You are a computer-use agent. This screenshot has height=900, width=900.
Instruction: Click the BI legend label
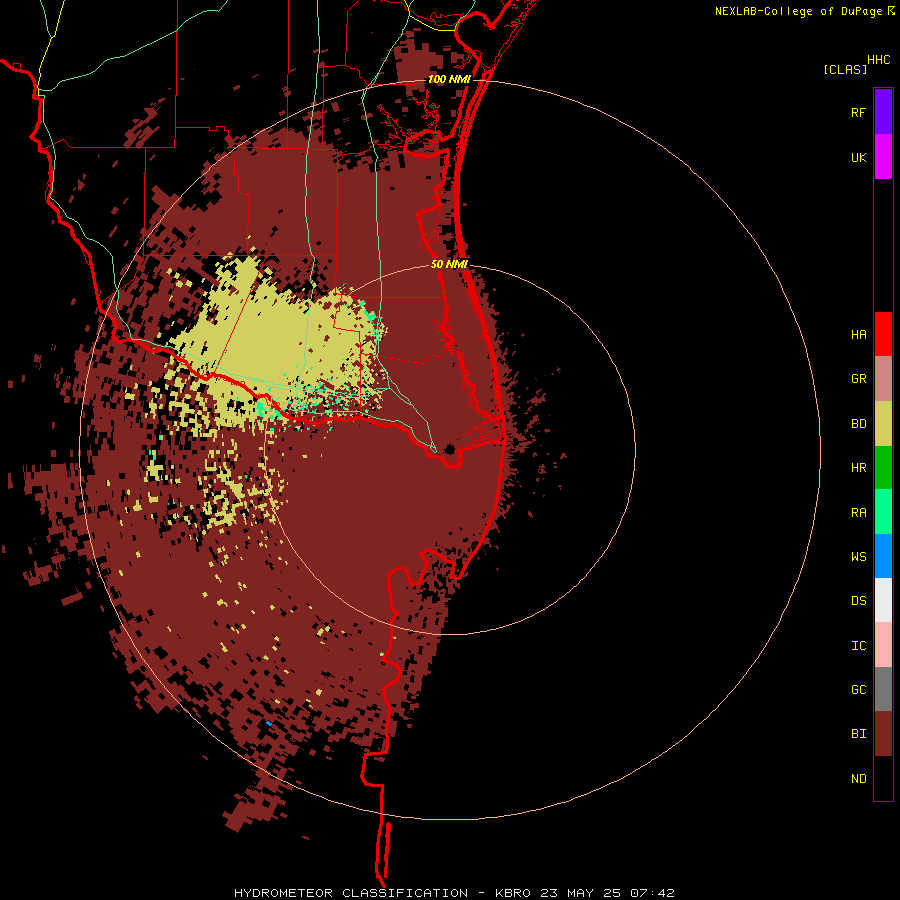858,734
